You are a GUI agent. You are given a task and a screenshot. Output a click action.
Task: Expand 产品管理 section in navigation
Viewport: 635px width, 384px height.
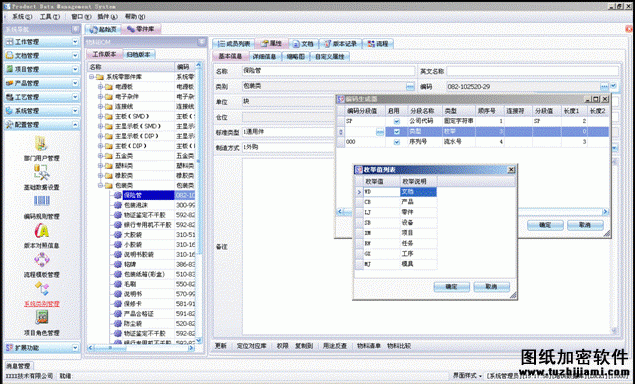75,83
